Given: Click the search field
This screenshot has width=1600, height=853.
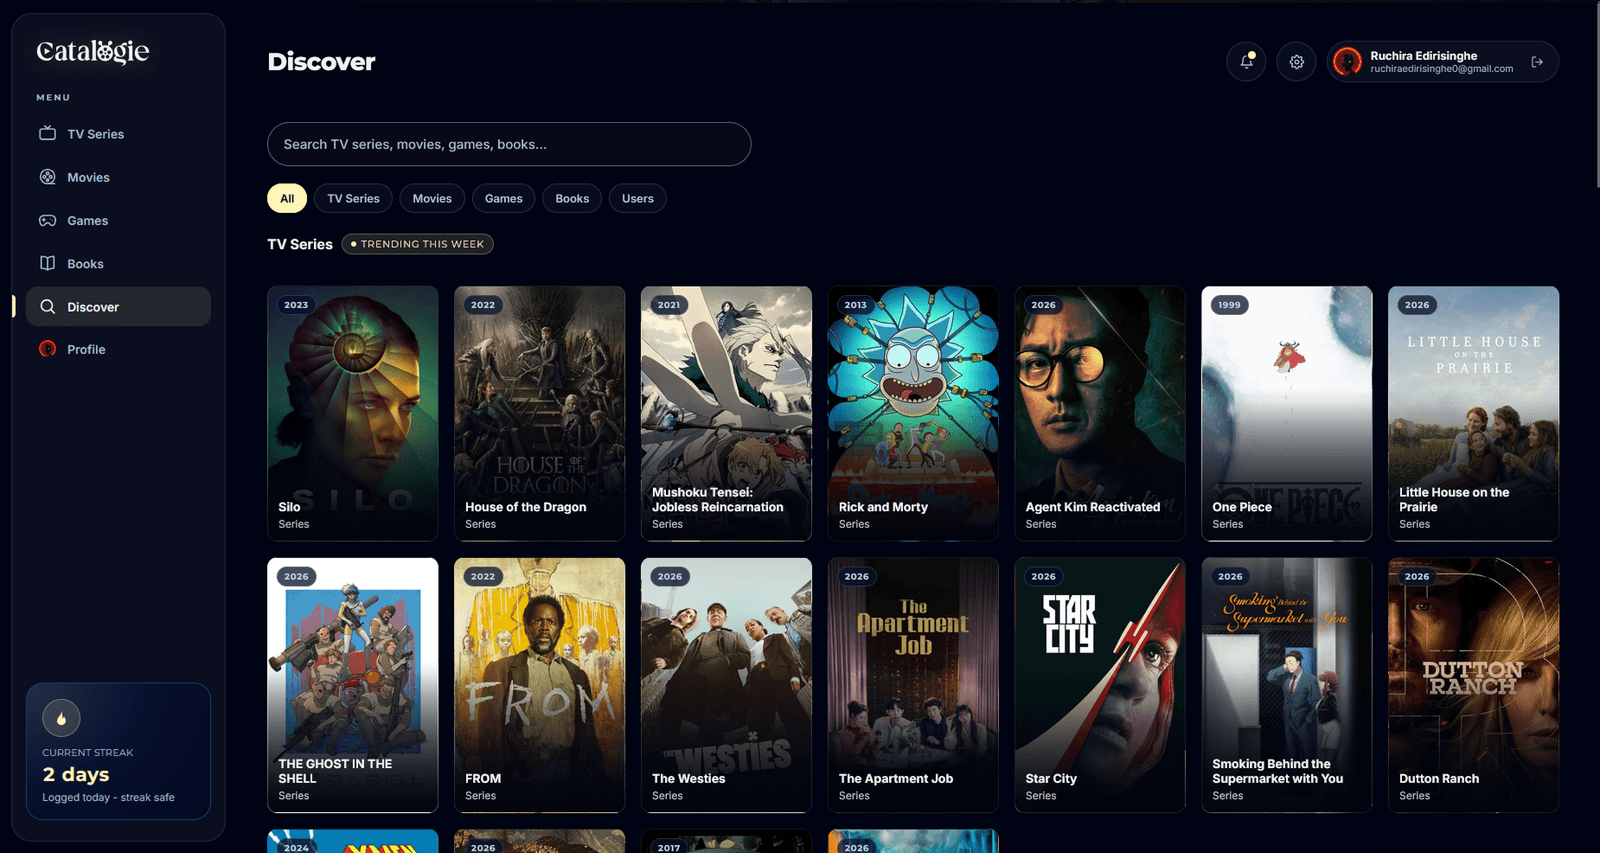Looking at the screenshot, I should pyautogui.click(x=509, y=144).
